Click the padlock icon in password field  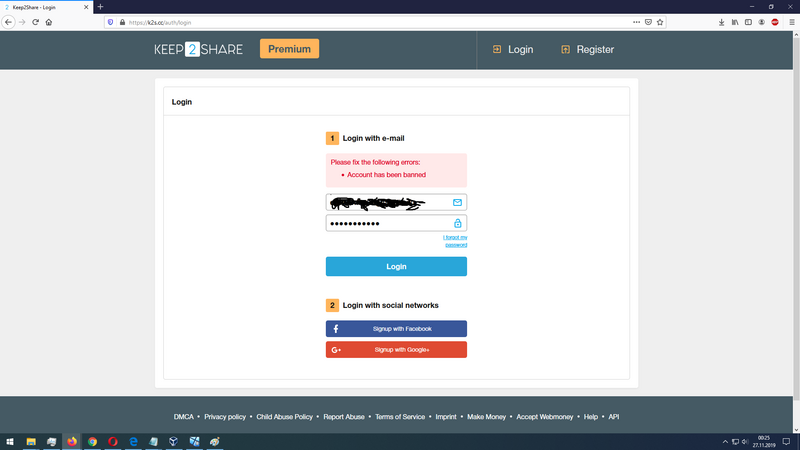[458, 223]
